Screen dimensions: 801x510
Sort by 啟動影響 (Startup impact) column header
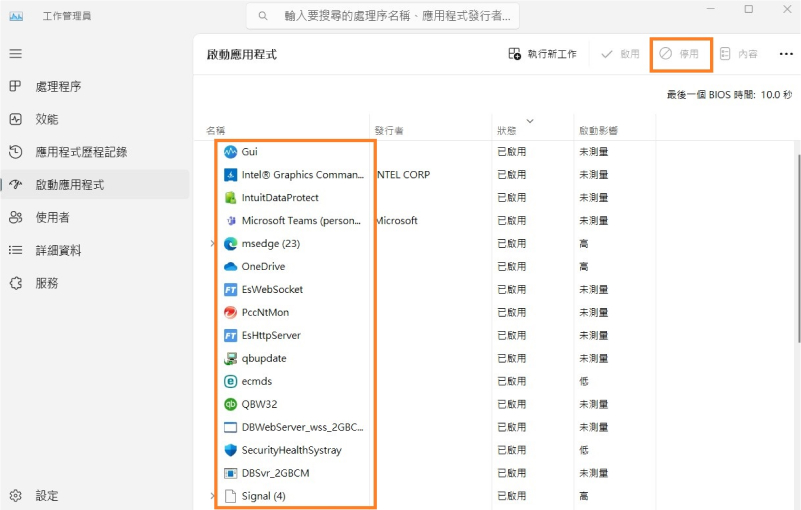point(598,131)
